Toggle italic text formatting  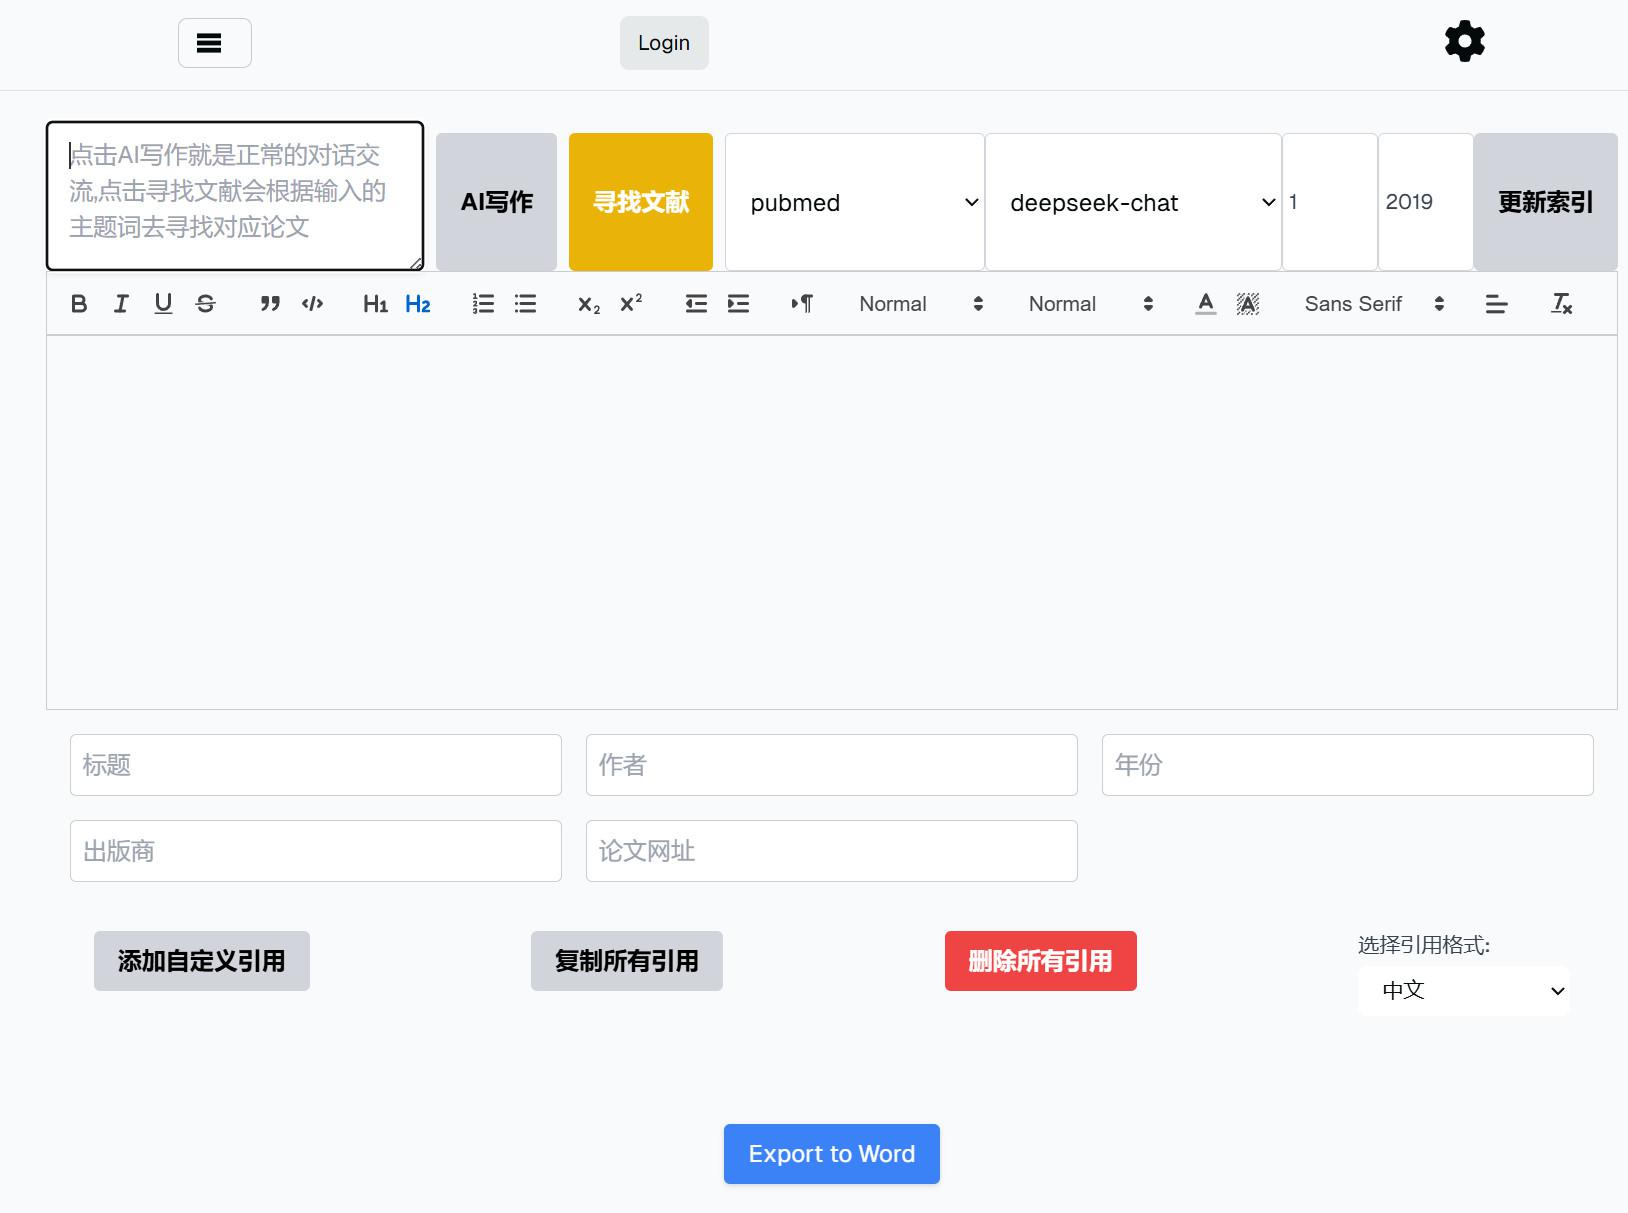pos(121,304)
